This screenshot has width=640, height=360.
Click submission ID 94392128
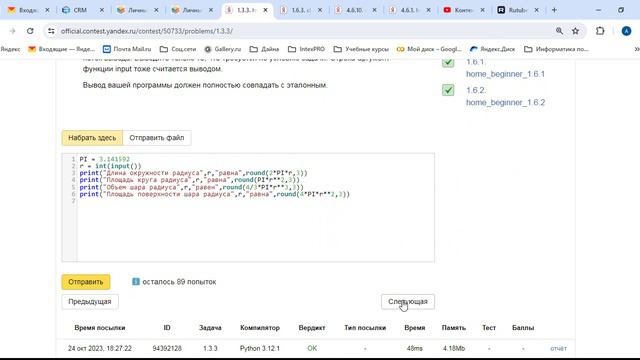(x=167, y=349)
